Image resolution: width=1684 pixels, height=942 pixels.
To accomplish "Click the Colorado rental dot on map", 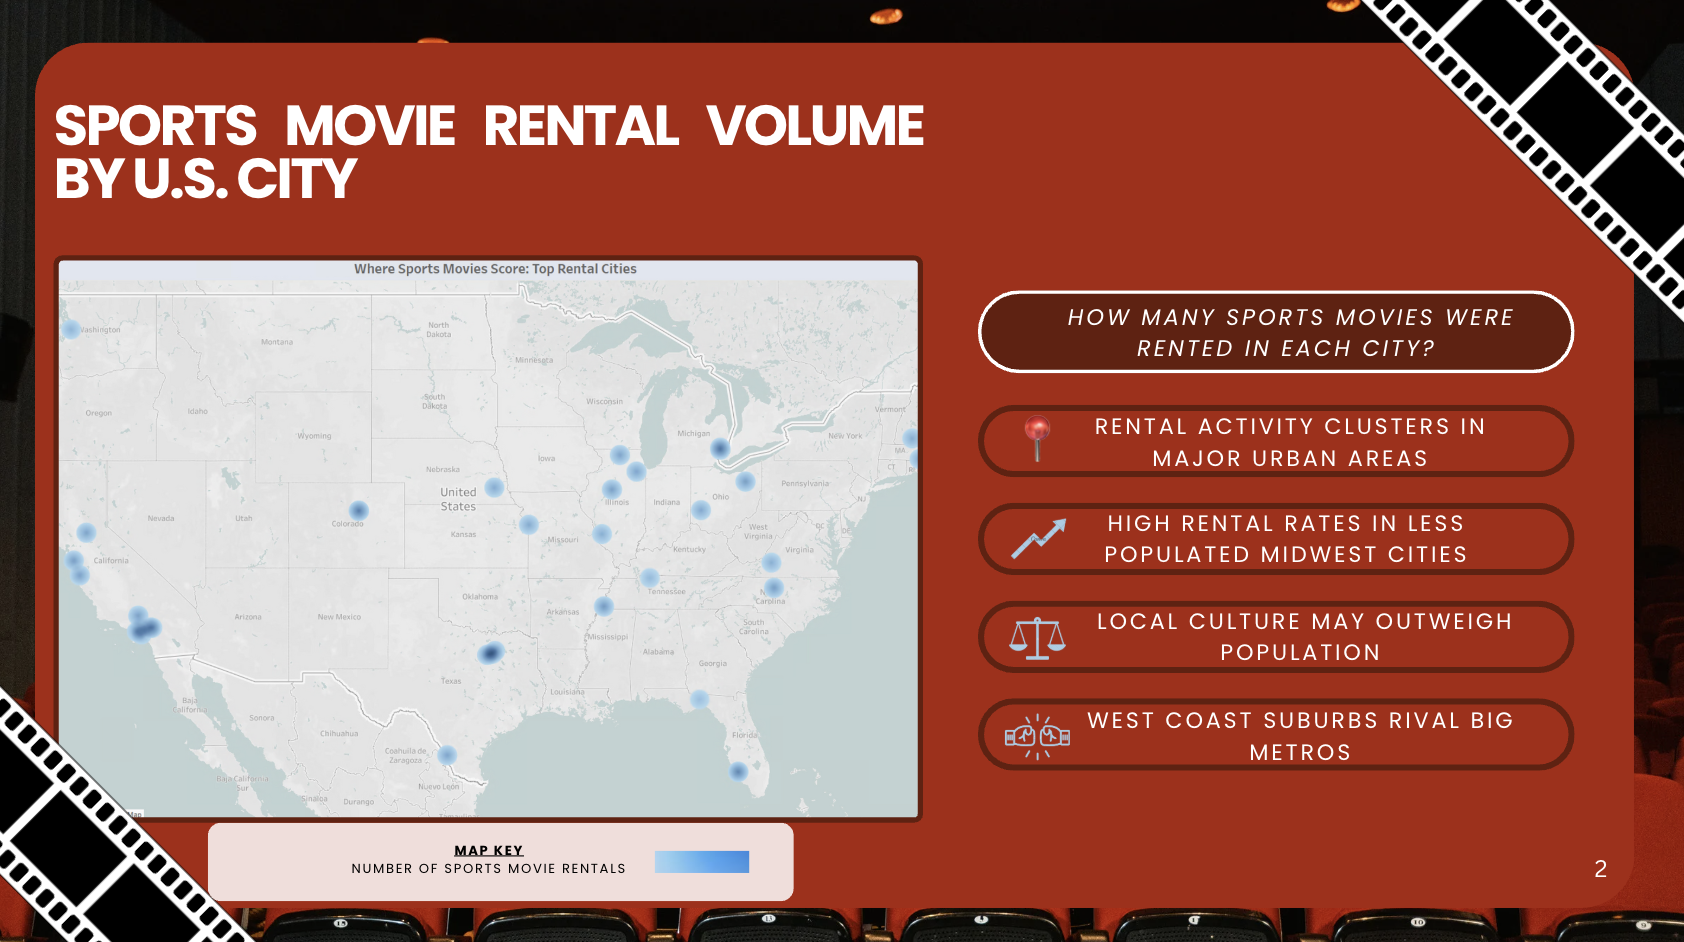I will (359, 511).
